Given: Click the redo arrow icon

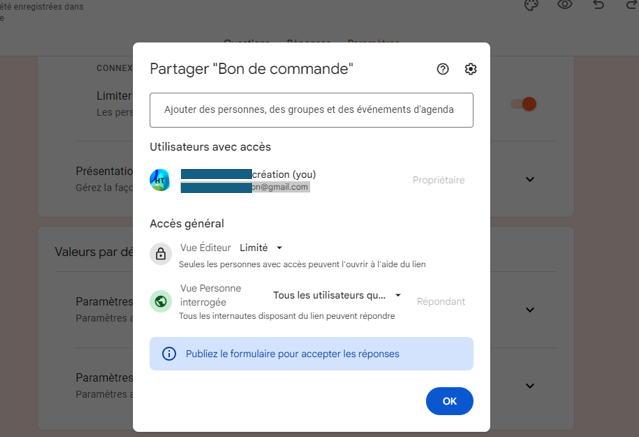Looking at the screenshot, I should [x=631, y=5].
